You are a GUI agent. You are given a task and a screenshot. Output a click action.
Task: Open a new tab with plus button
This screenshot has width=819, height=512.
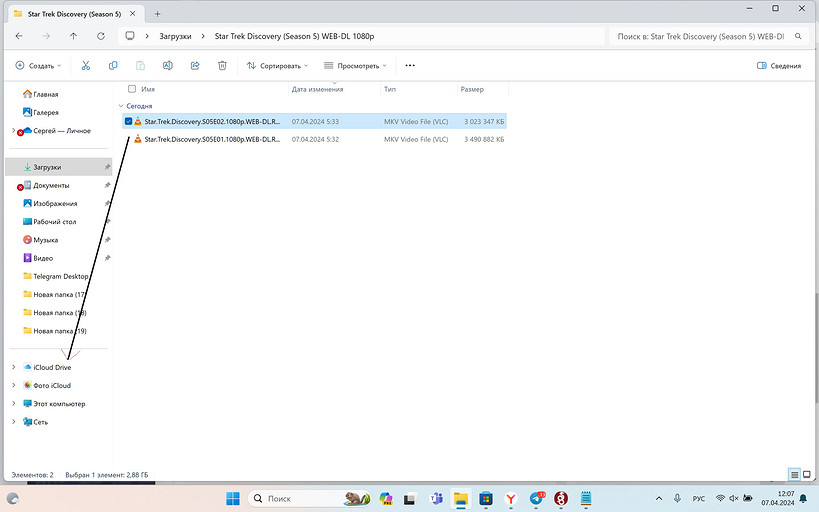[157, 13]
